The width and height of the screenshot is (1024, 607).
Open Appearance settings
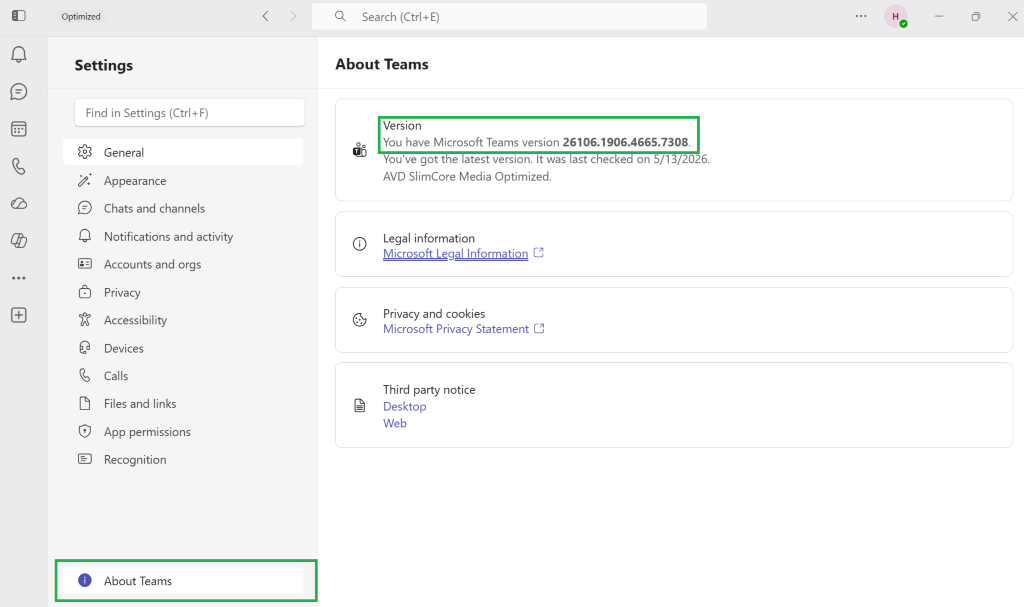183,180
